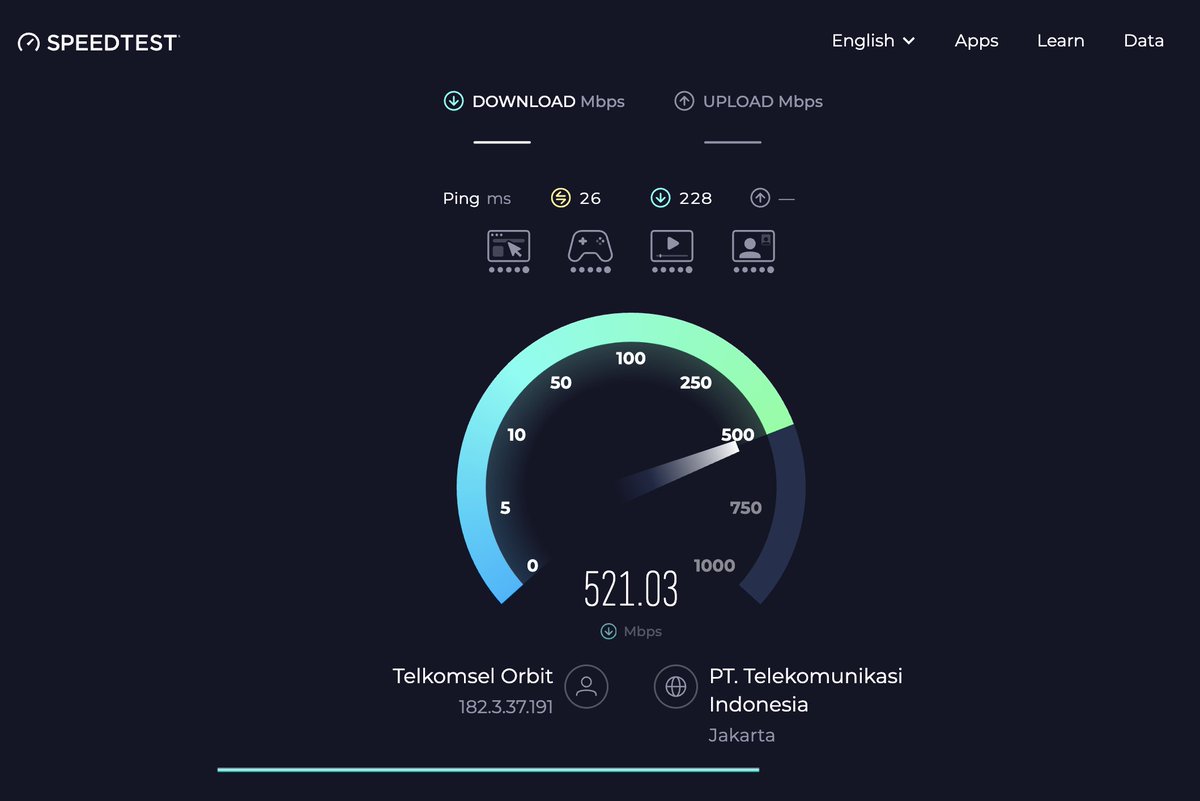
Task: Click the 500 mark on the gauge
Action: click(x=738, y=434)
